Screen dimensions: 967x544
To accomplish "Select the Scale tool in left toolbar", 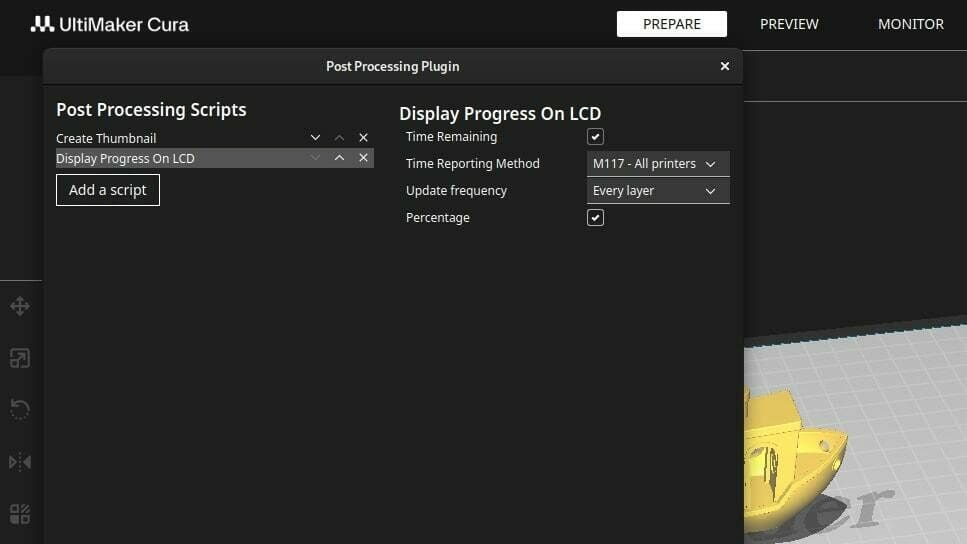I will point(20,358).
